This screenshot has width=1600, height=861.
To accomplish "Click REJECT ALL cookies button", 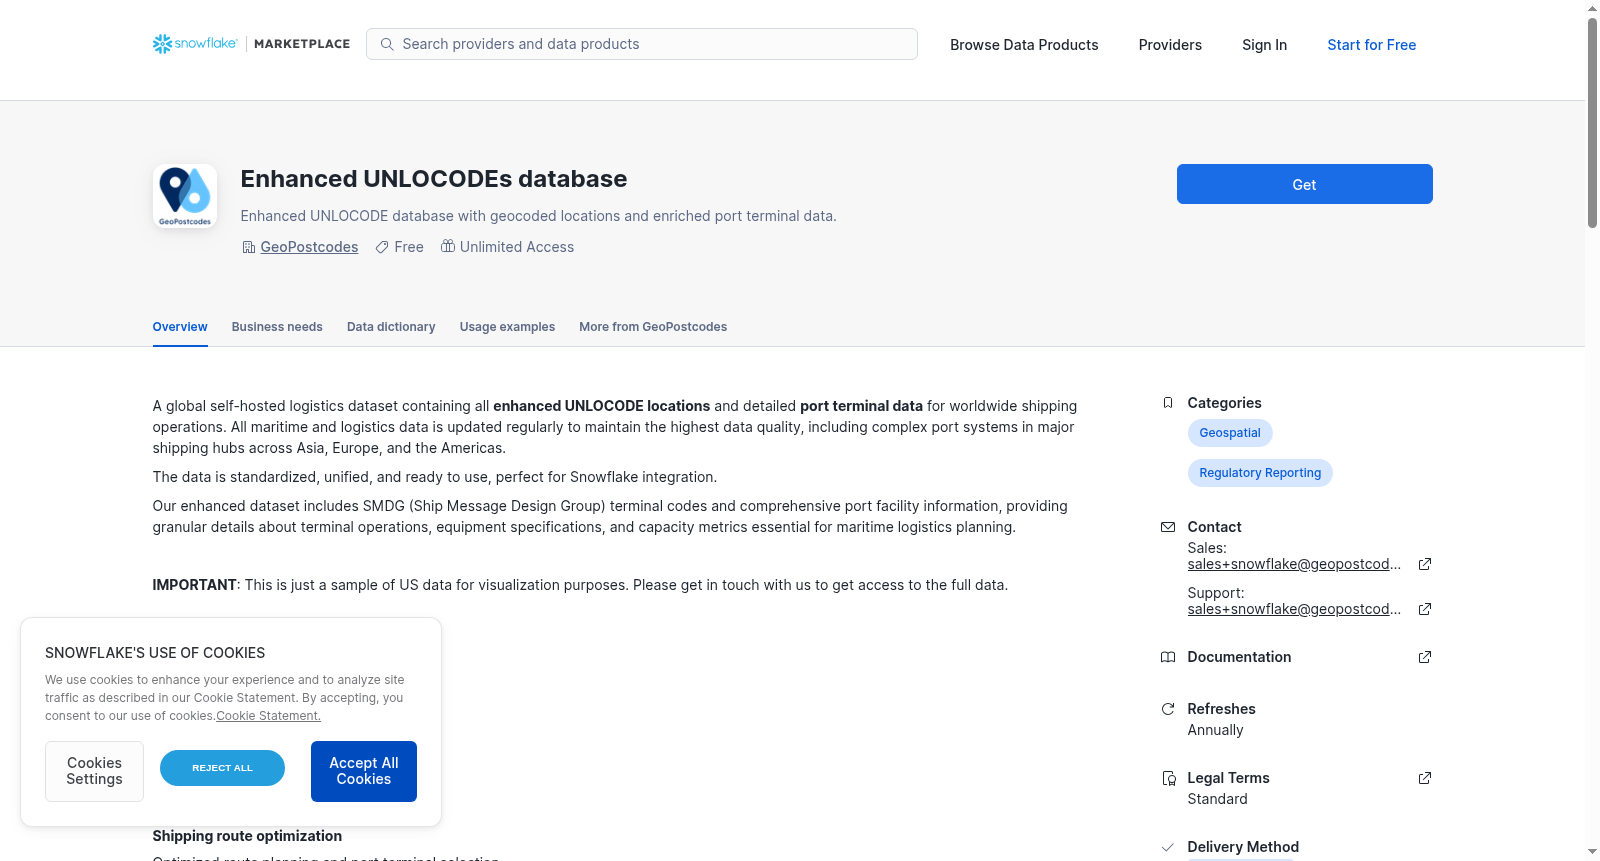I will pos(222,768).
